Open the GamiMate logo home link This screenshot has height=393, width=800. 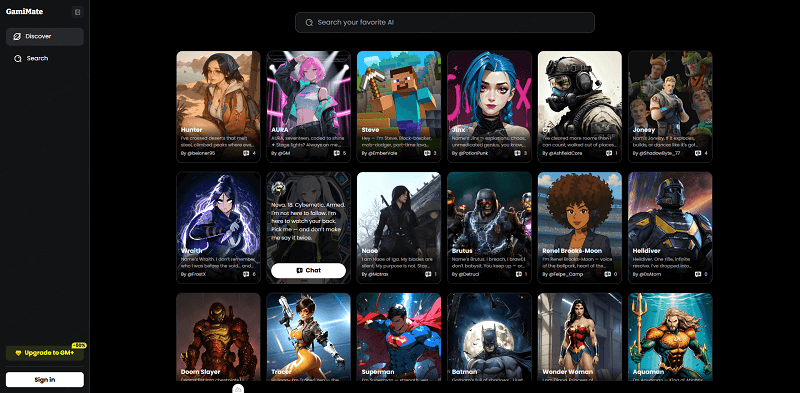coord(24,11)
